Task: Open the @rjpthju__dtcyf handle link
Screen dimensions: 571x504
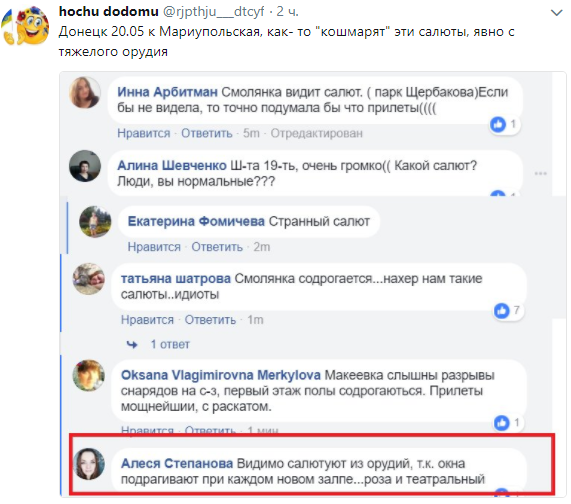Action: pos(213,12)
